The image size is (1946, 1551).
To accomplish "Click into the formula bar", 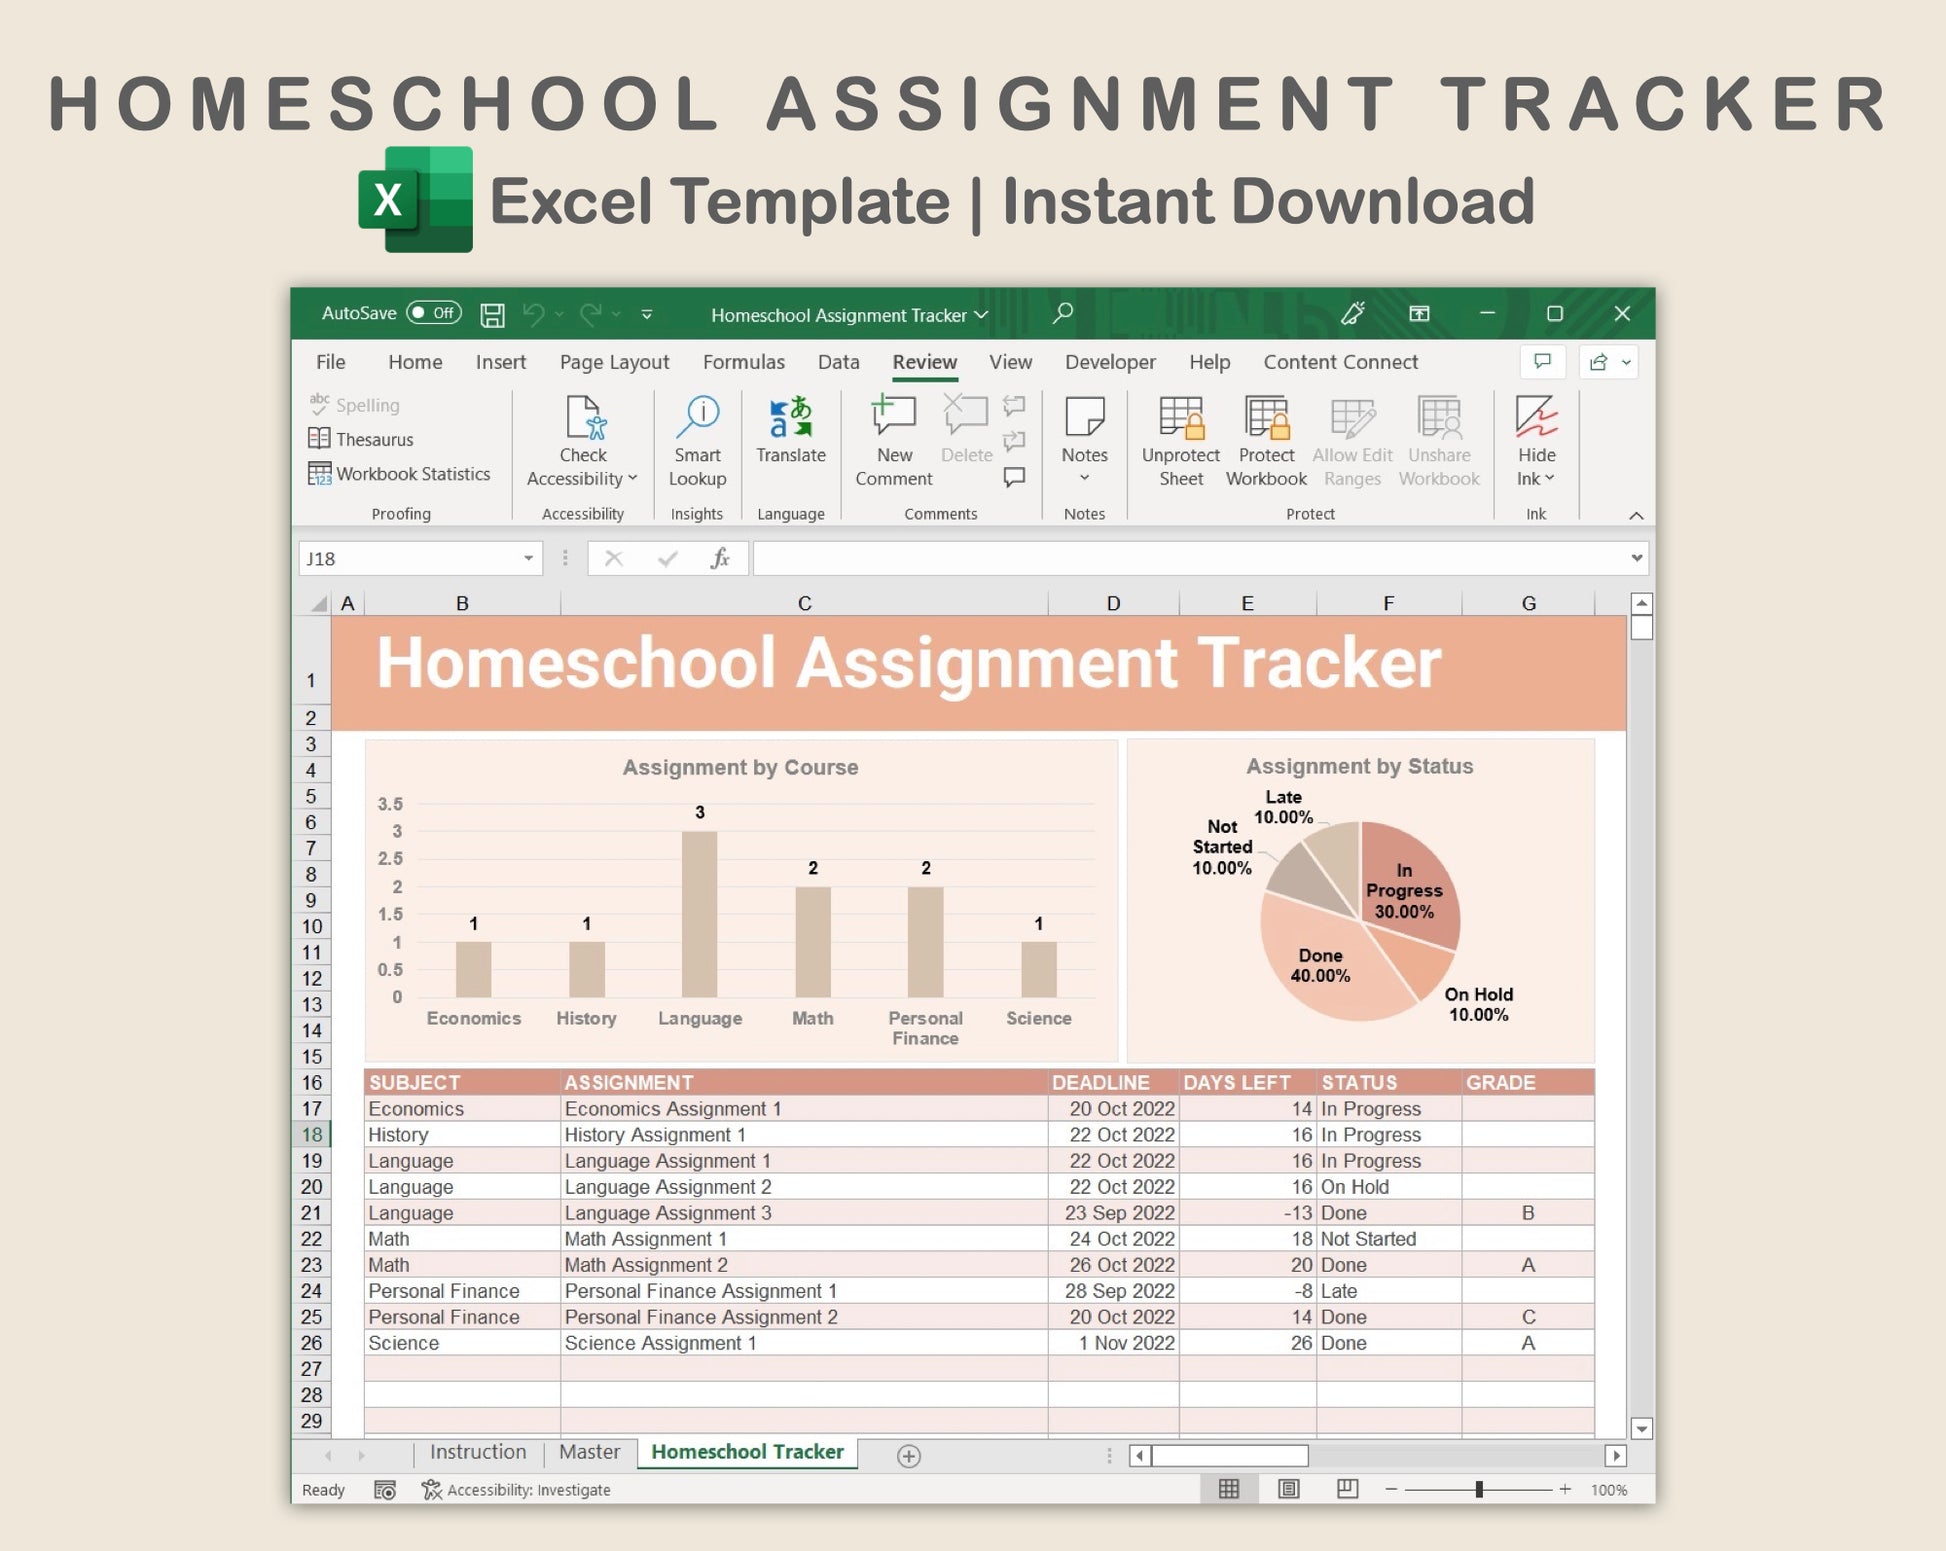I will tap(1190, 558).
